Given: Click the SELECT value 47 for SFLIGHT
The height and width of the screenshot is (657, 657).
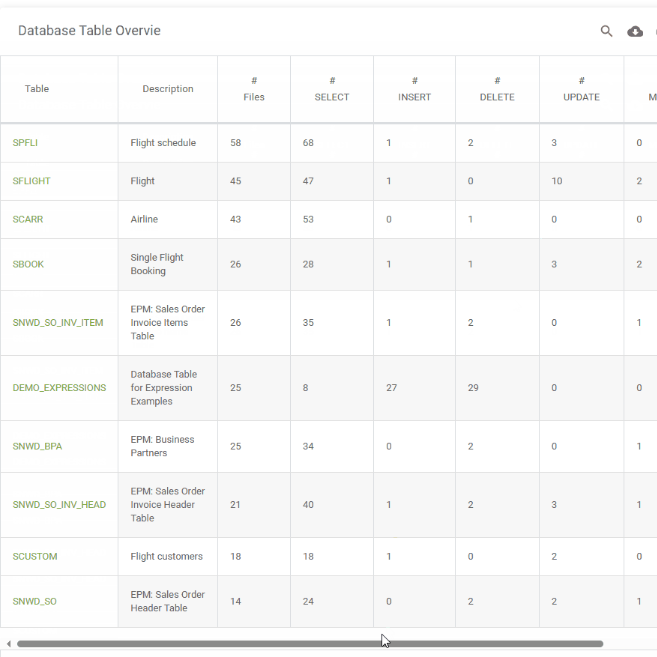Looking at the screenshot, I should click(x=308, y=181).
